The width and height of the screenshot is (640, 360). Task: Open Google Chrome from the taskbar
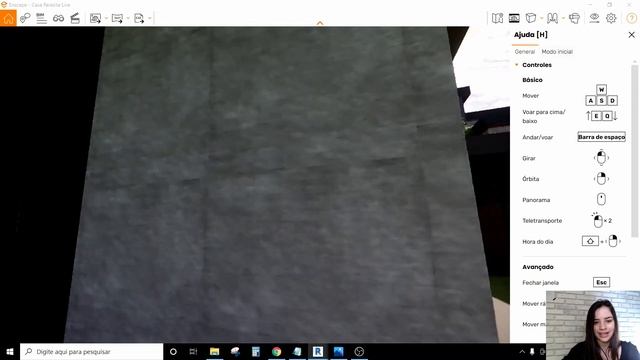point(277,351)
